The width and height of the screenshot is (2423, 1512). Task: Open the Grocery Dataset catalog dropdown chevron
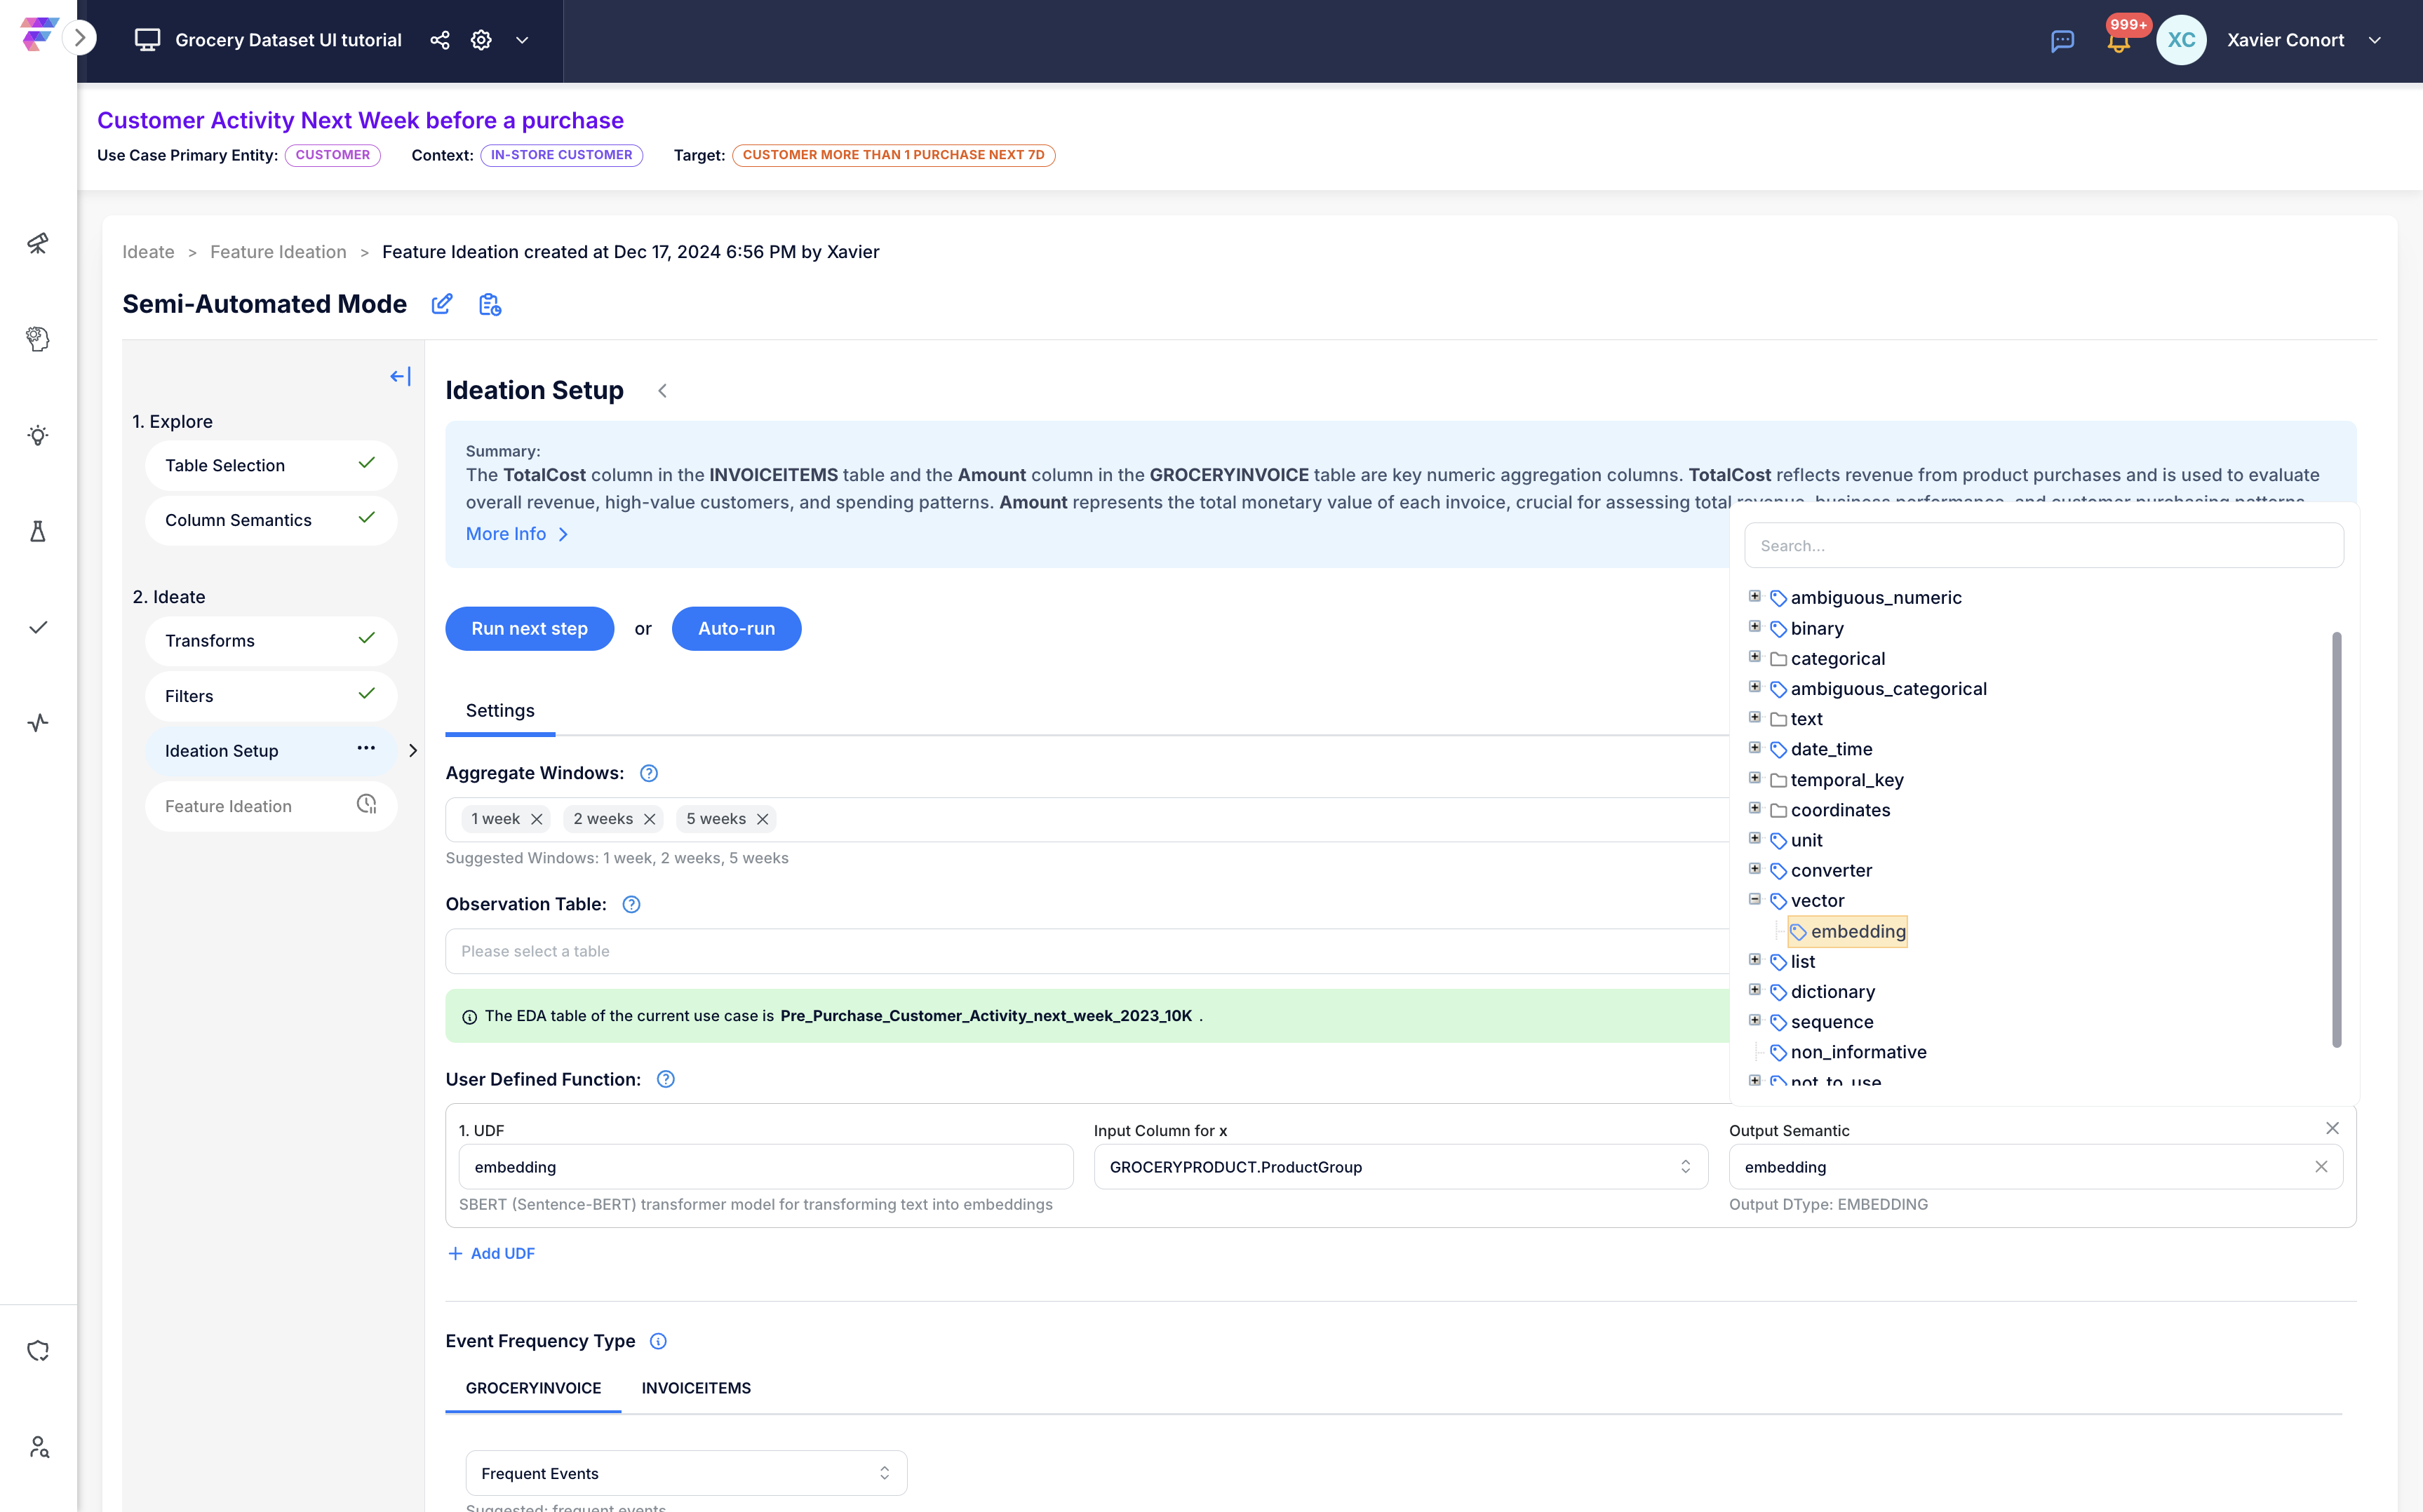pos(522,40)
